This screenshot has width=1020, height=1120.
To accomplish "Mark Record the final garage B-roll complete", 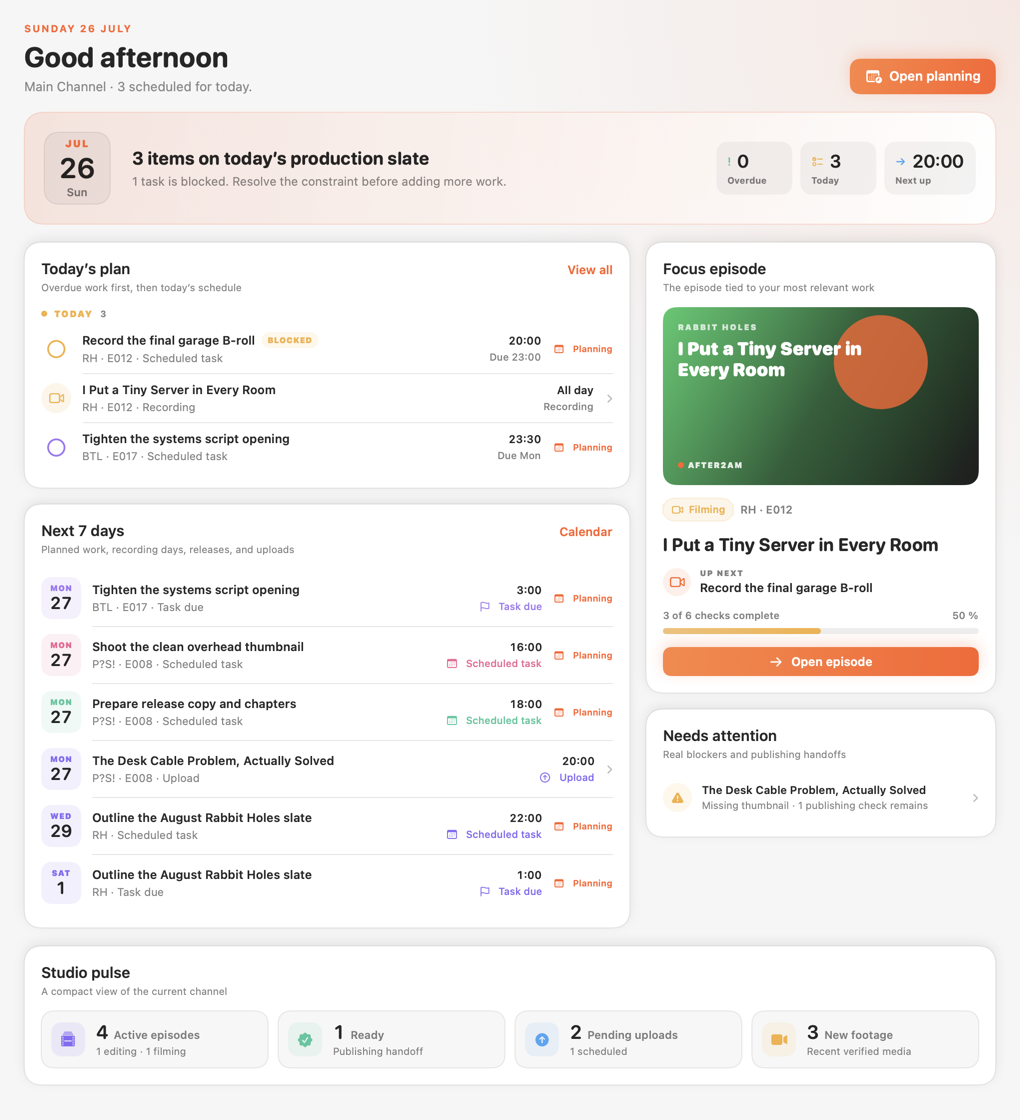I will click(56, 349).
